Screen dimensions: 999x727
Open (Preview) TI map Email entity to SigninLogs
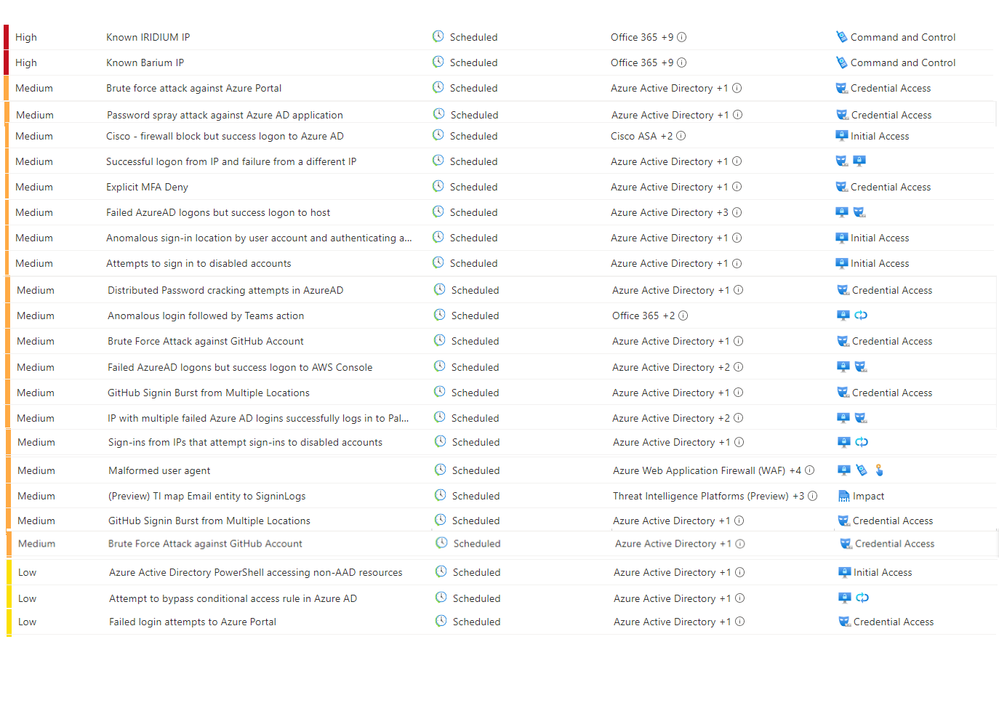[x=207, y=496]
